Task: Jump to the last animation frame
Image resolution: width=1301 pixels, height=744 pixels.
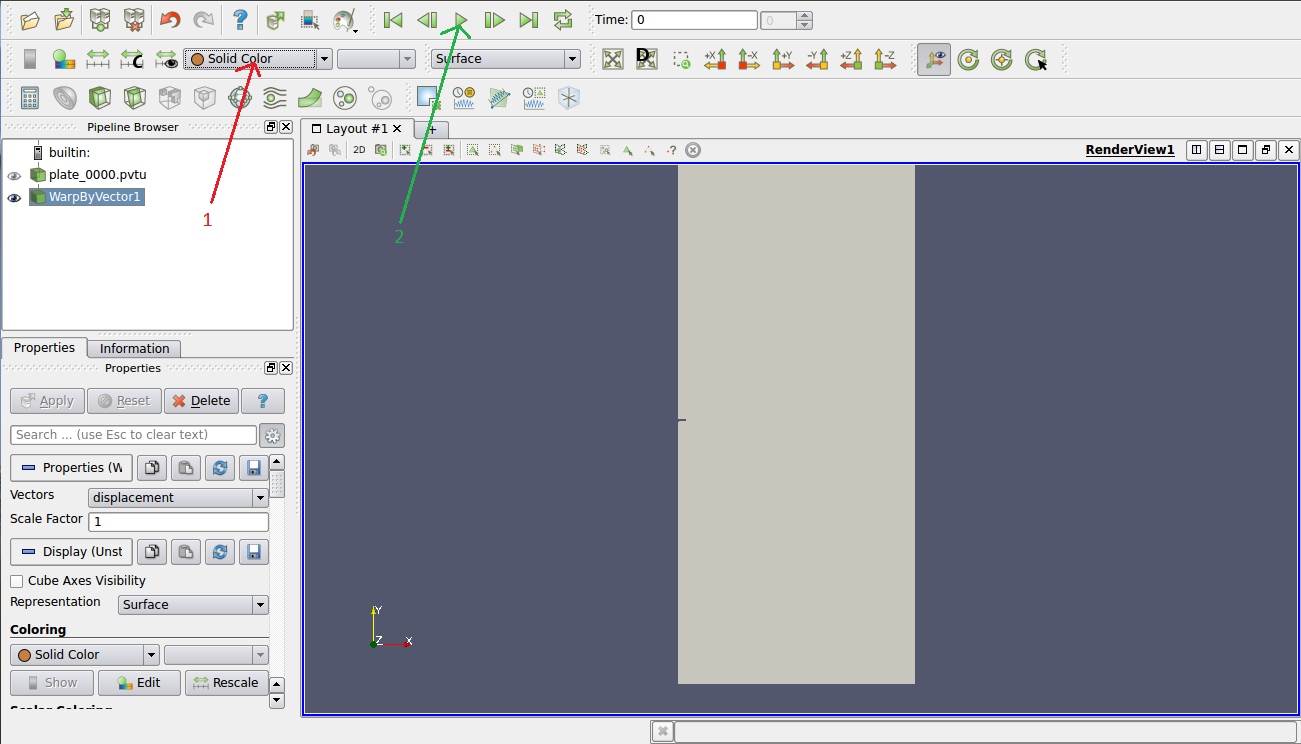Action: tap(528, 20)
